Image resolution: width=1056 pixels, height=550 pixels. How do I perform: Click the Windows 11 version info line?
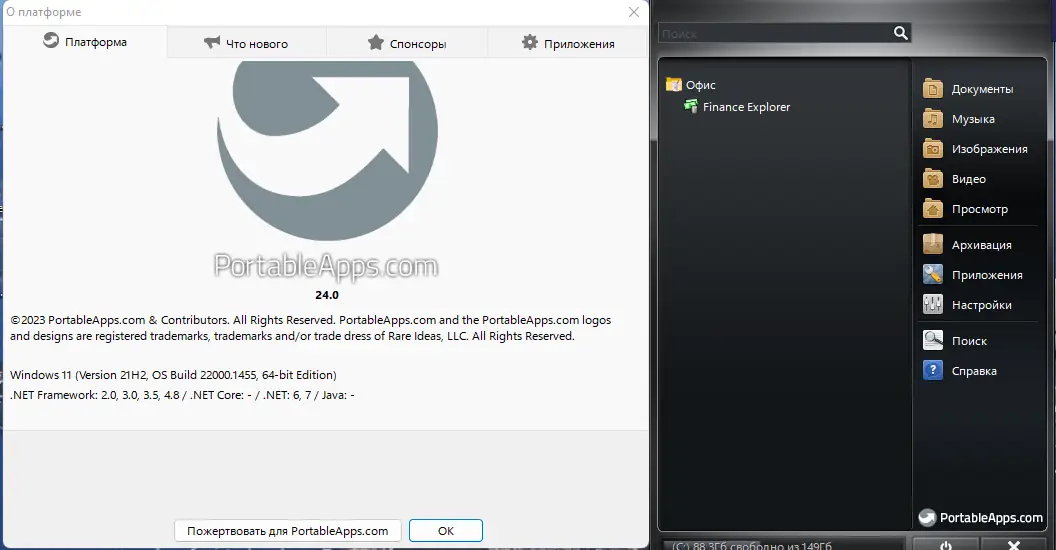(x=173, y=375)
